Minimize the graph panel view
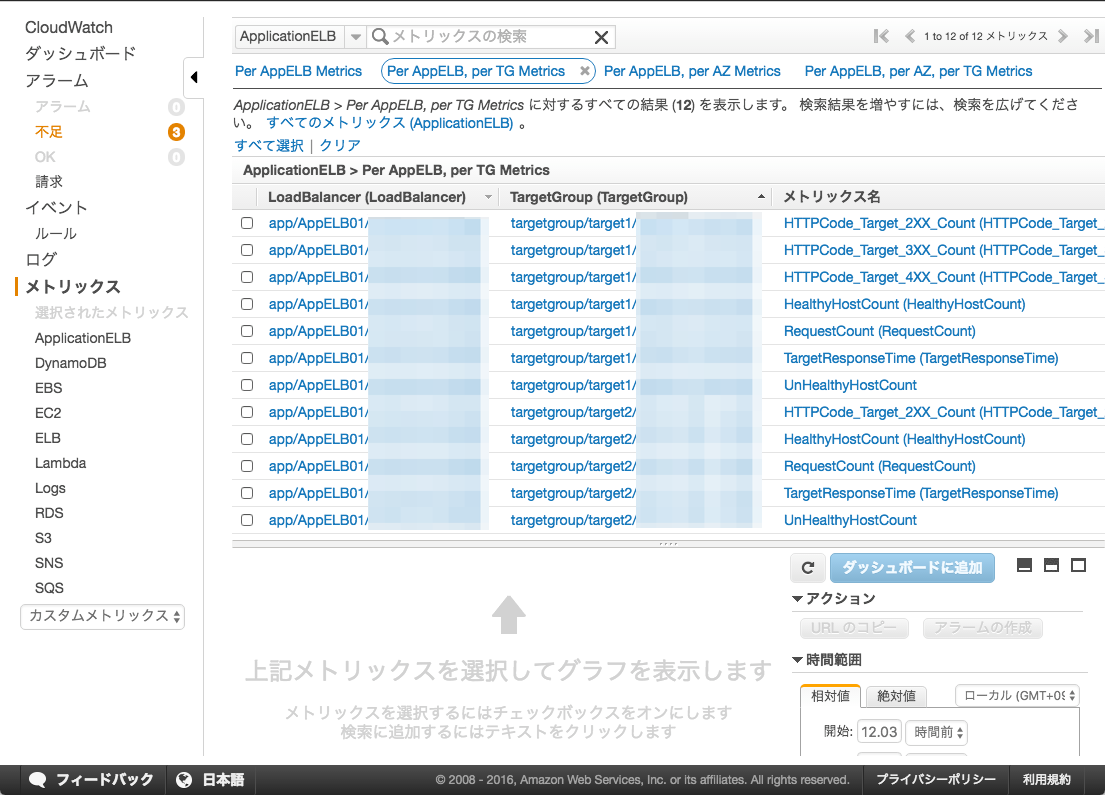Image resolution: width=1105 pixels, height=795 pixels. click(x=1024, y=565)
